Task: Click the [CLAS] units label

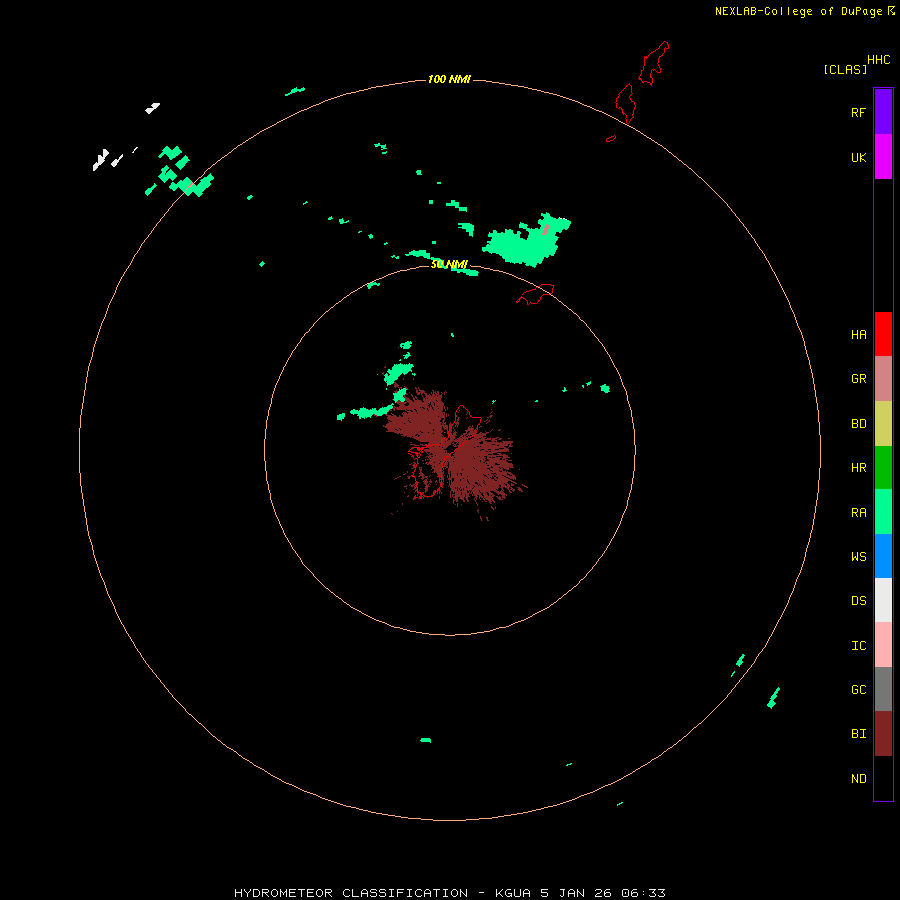Action: click(x=845, y=69)
